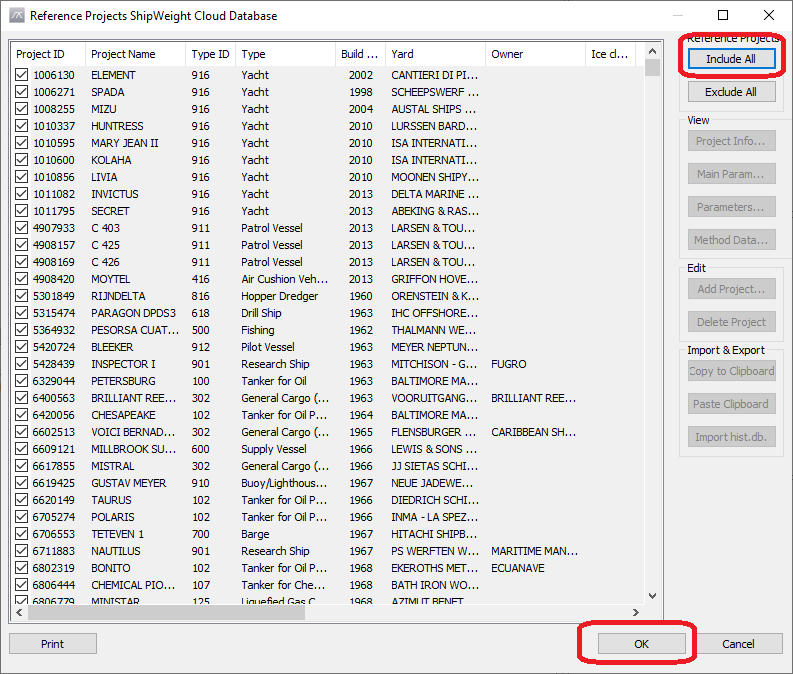
Task: Uncheck the RIJNDELTA dredger checkbox
Action: coord(21,296)
